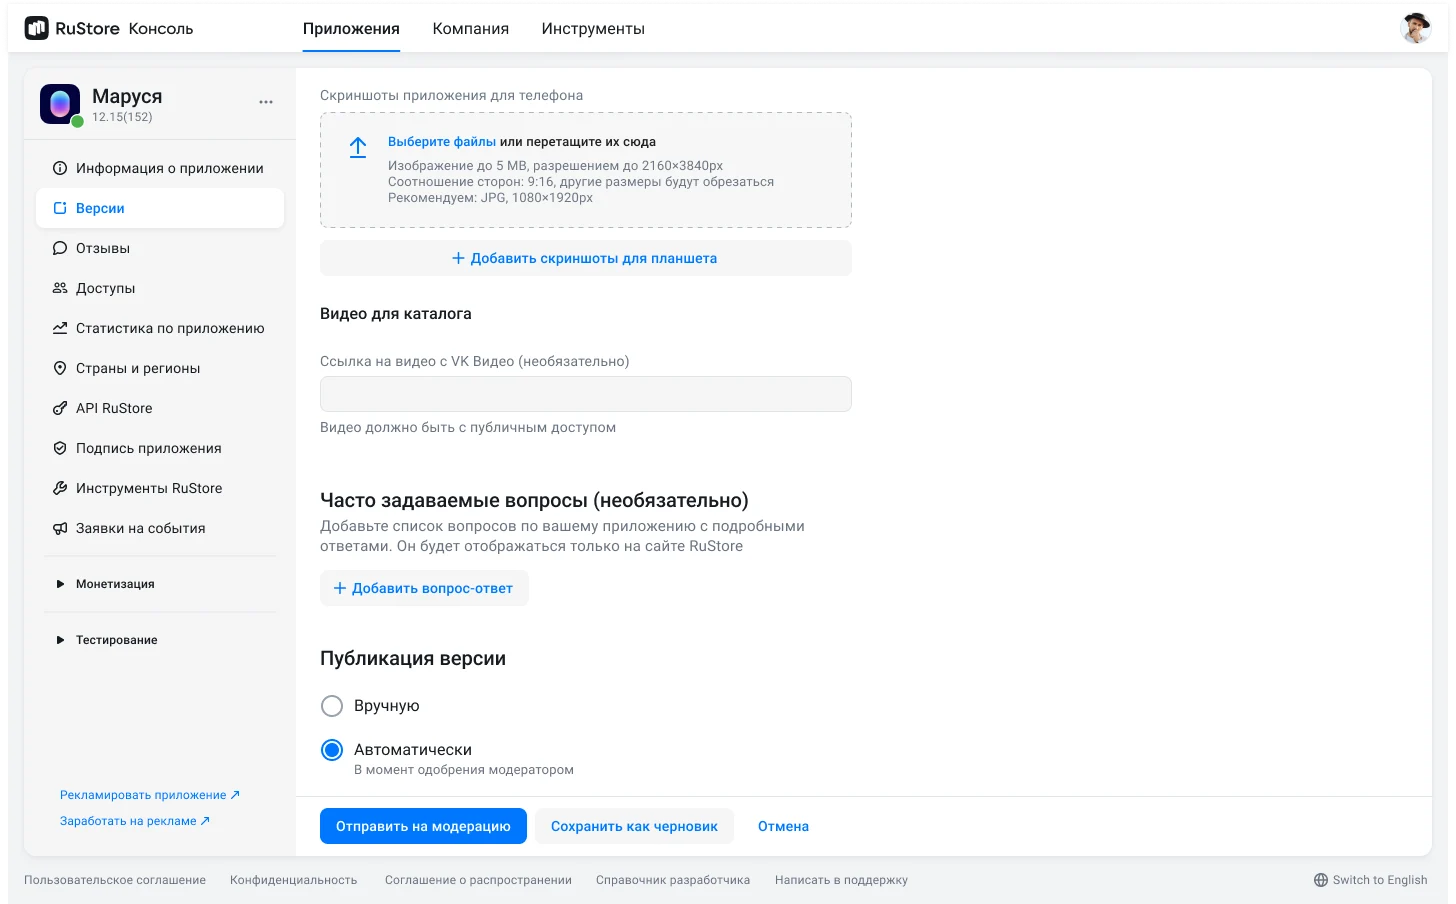
Task: Open the user profile avatar
Action: coord(1415,28)
